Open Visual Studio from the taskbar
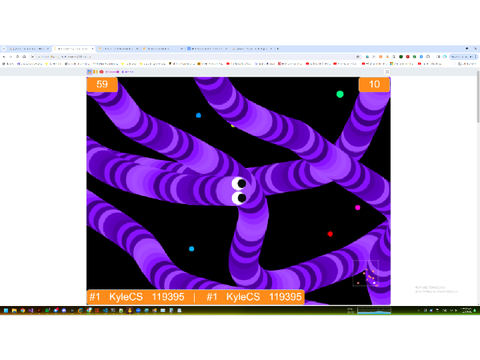480x360 pixels. pyautogui.click(x=31, y=310)
